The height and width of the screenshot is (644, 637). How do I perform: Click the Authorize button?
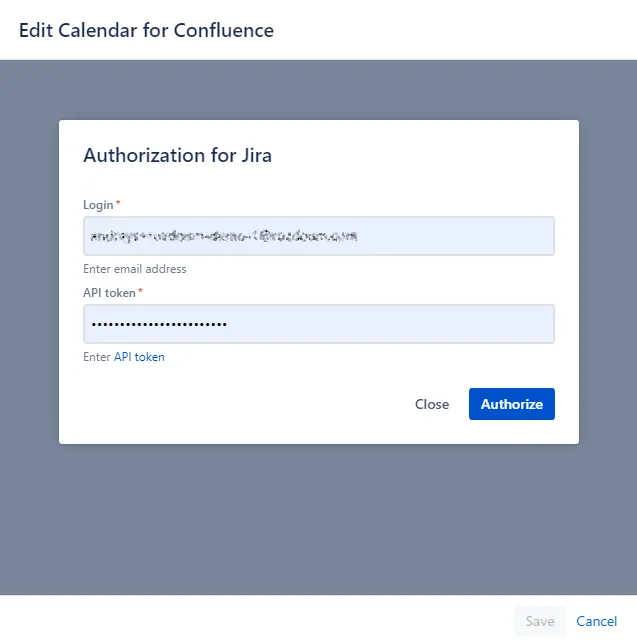[512, 404]
